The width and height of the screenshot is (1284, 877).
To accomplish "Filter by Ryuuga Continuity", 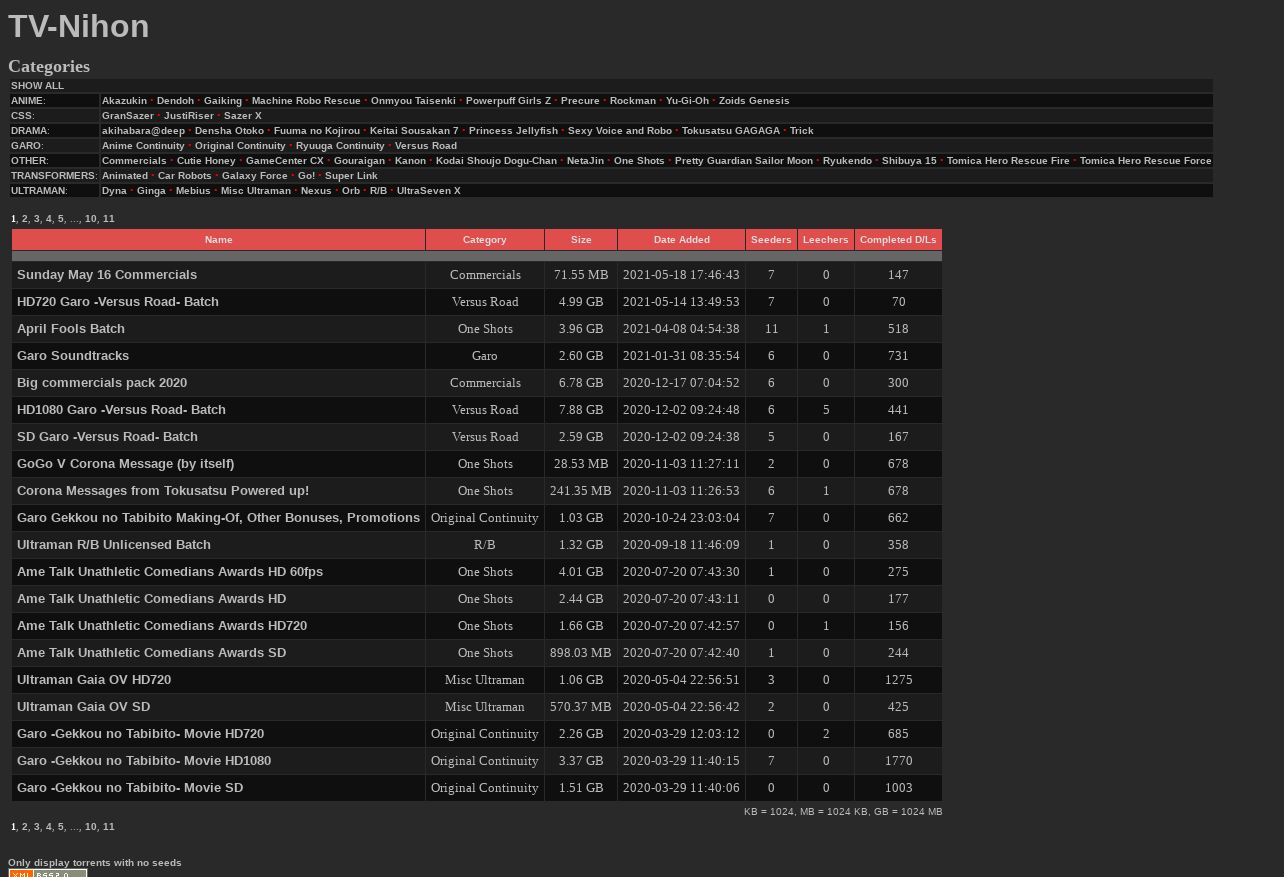I will [x=340, y=146].
